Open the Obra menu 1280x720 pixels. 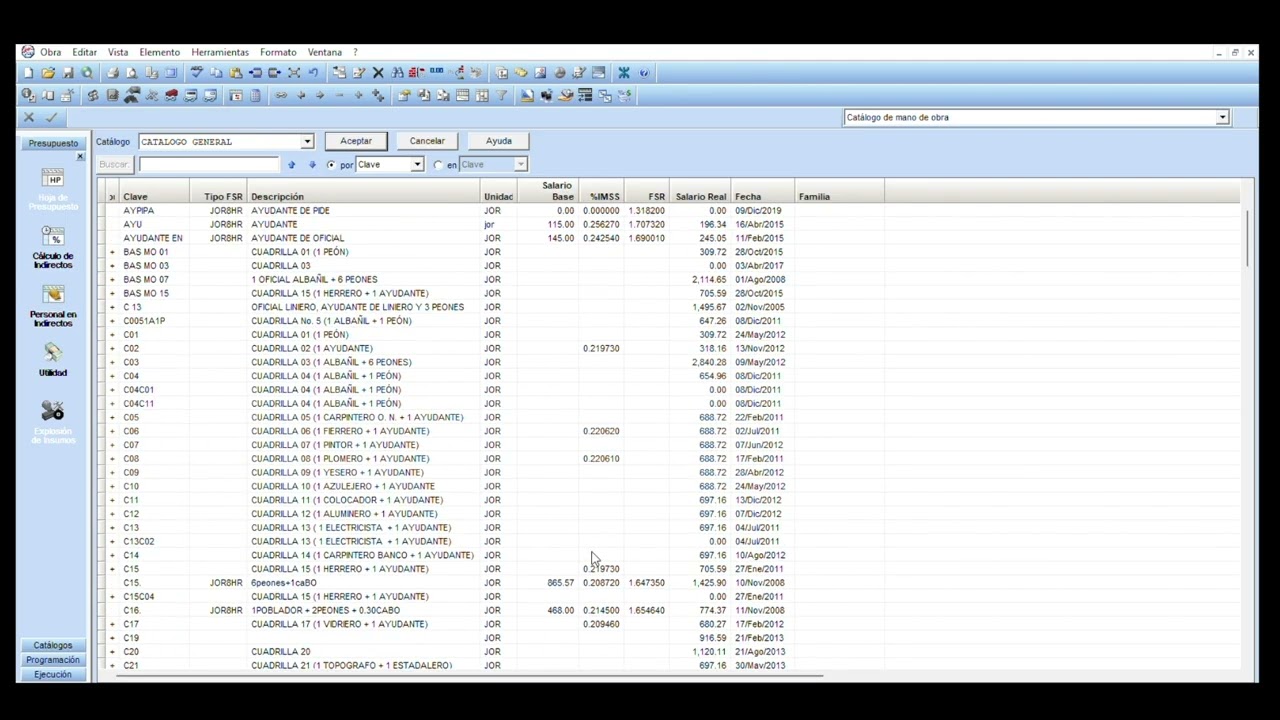[x=50, y=52]
